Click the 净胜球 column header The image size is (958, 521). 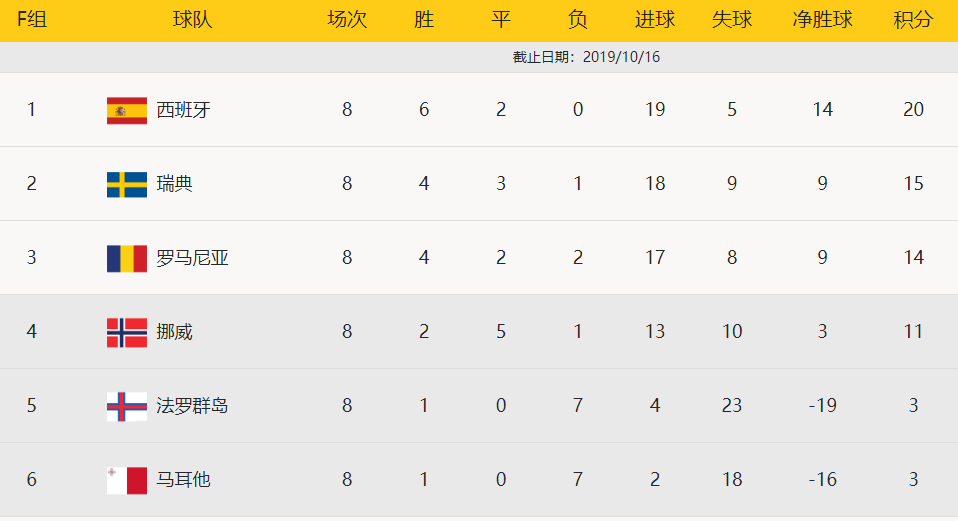coord(822,20)
